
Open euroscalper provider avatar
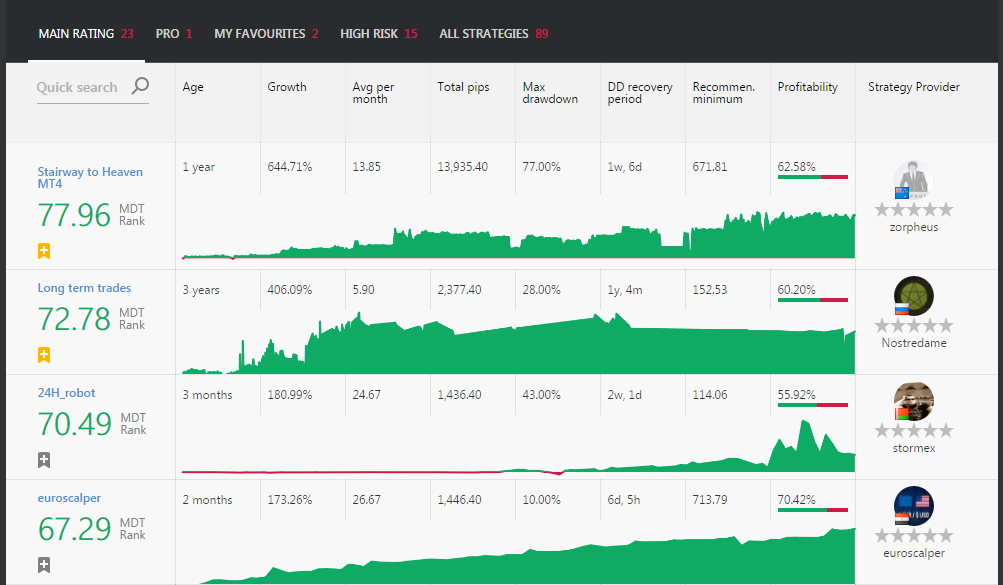[x=913, y=506]
